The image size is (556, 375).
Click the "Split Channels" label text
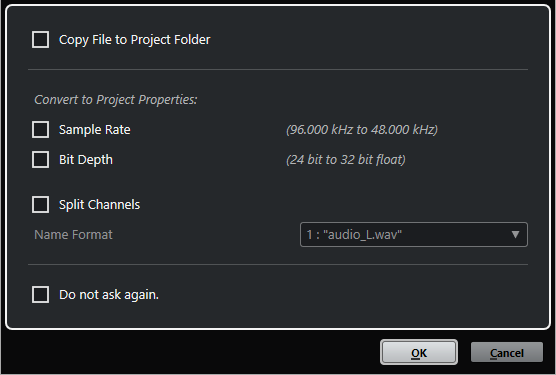click(99, 205)
